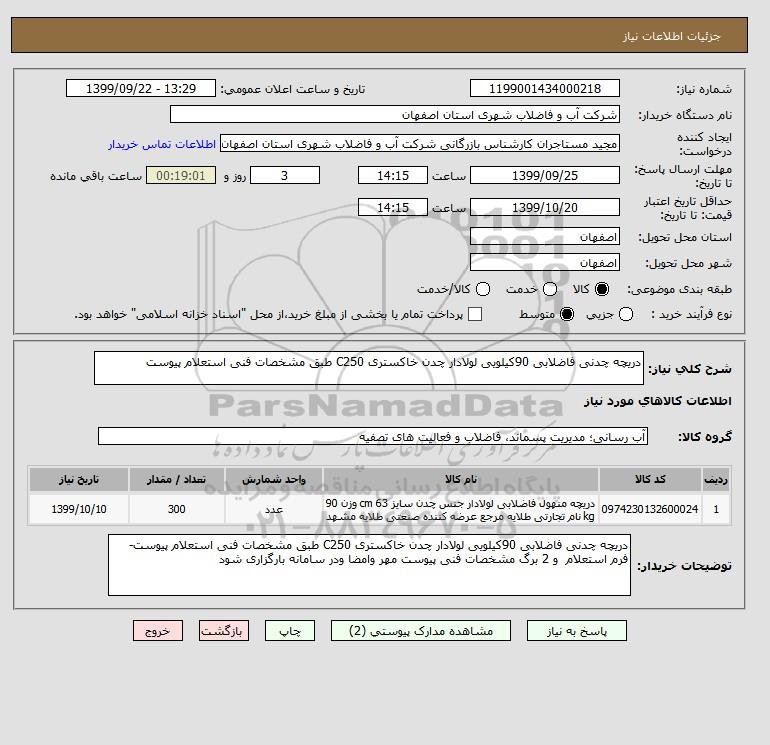Image resolution: width=770 pixels, height=745 pixels.
Task: Click the remaining days field showing 3
Action: [285, 175]
